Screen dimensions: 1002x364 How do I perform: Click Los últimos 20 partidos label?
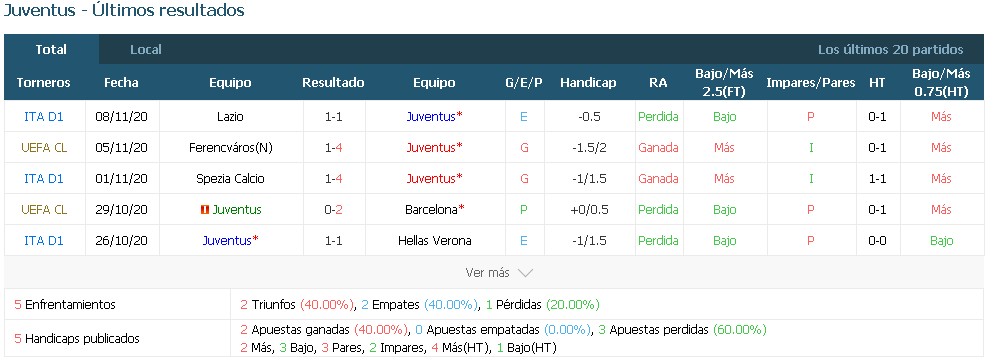click(891, 49)
